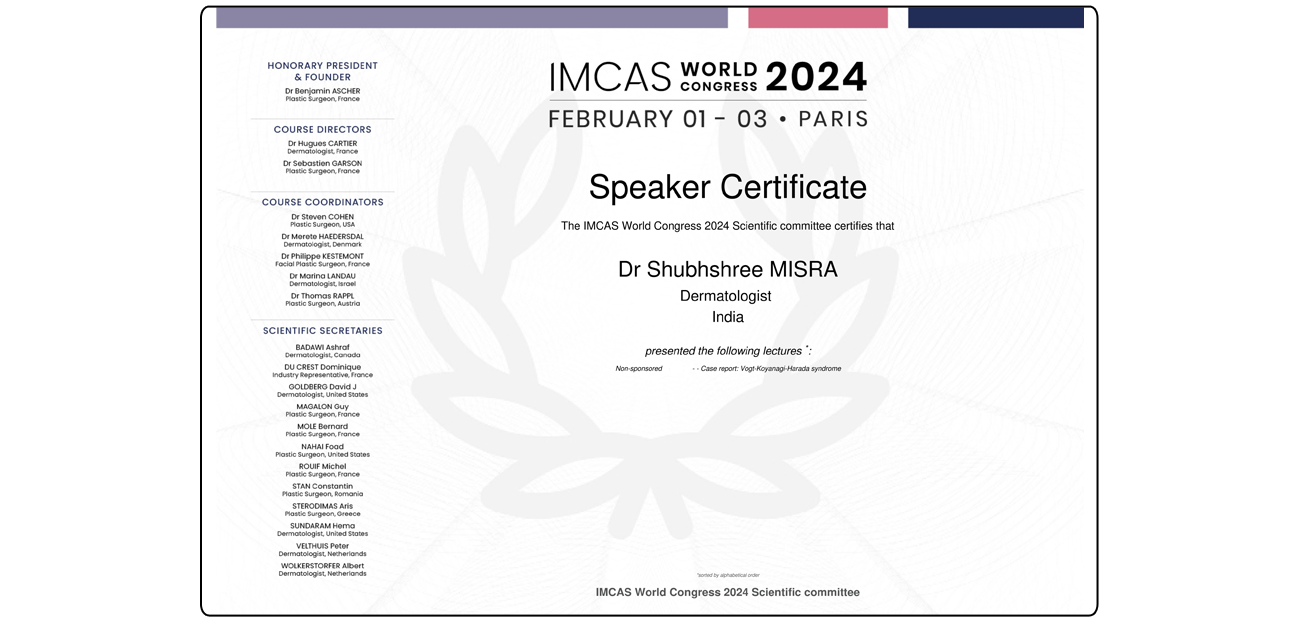Click the "IMCAS WORLD CONGRESS 2024" logo heading
The image size is (1300, 622).
pos(708,77)
